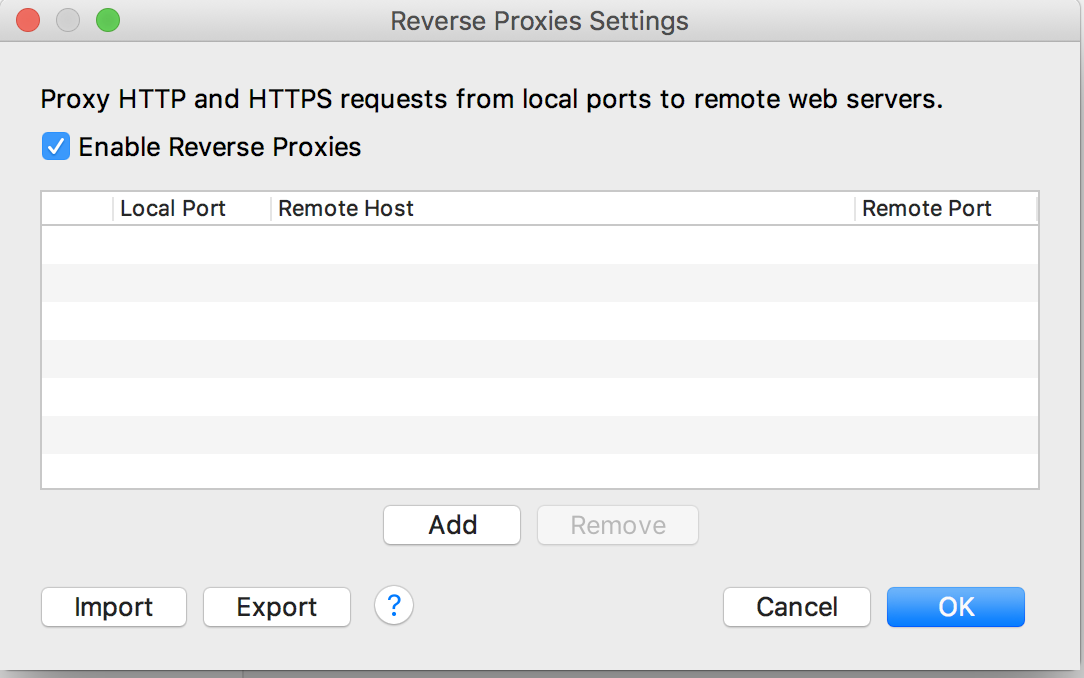Sort by the Local Port column header

pos(173,208)
